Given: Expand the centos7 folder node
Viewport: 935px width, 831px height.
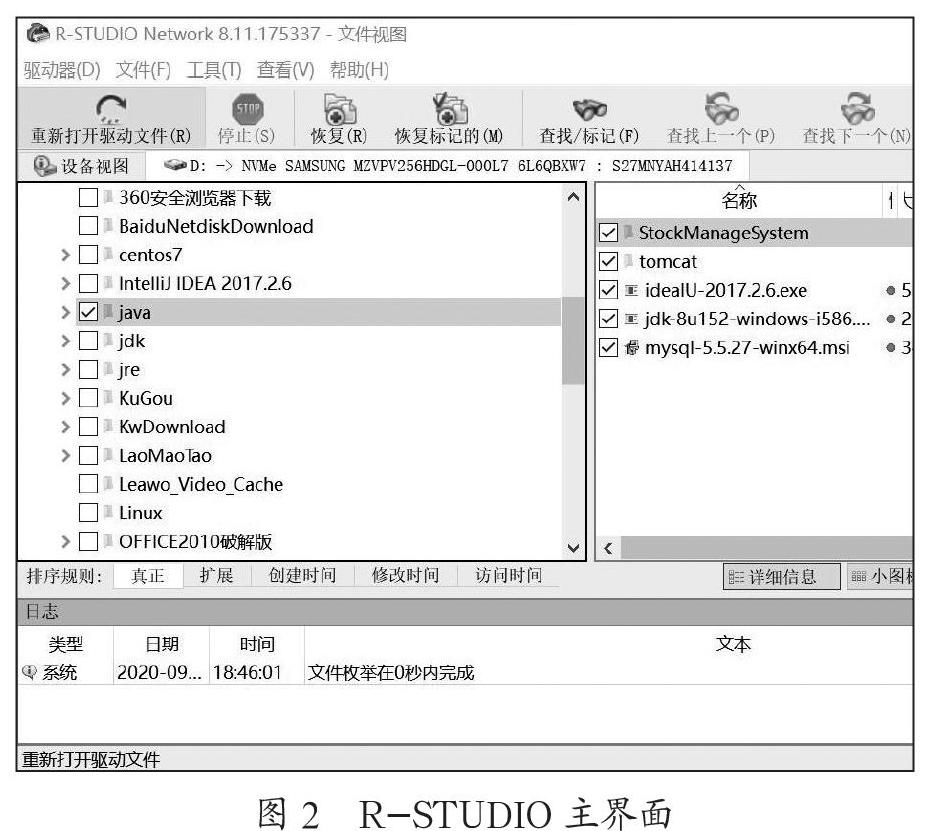Looking at the screenshot, I should 66,255.
